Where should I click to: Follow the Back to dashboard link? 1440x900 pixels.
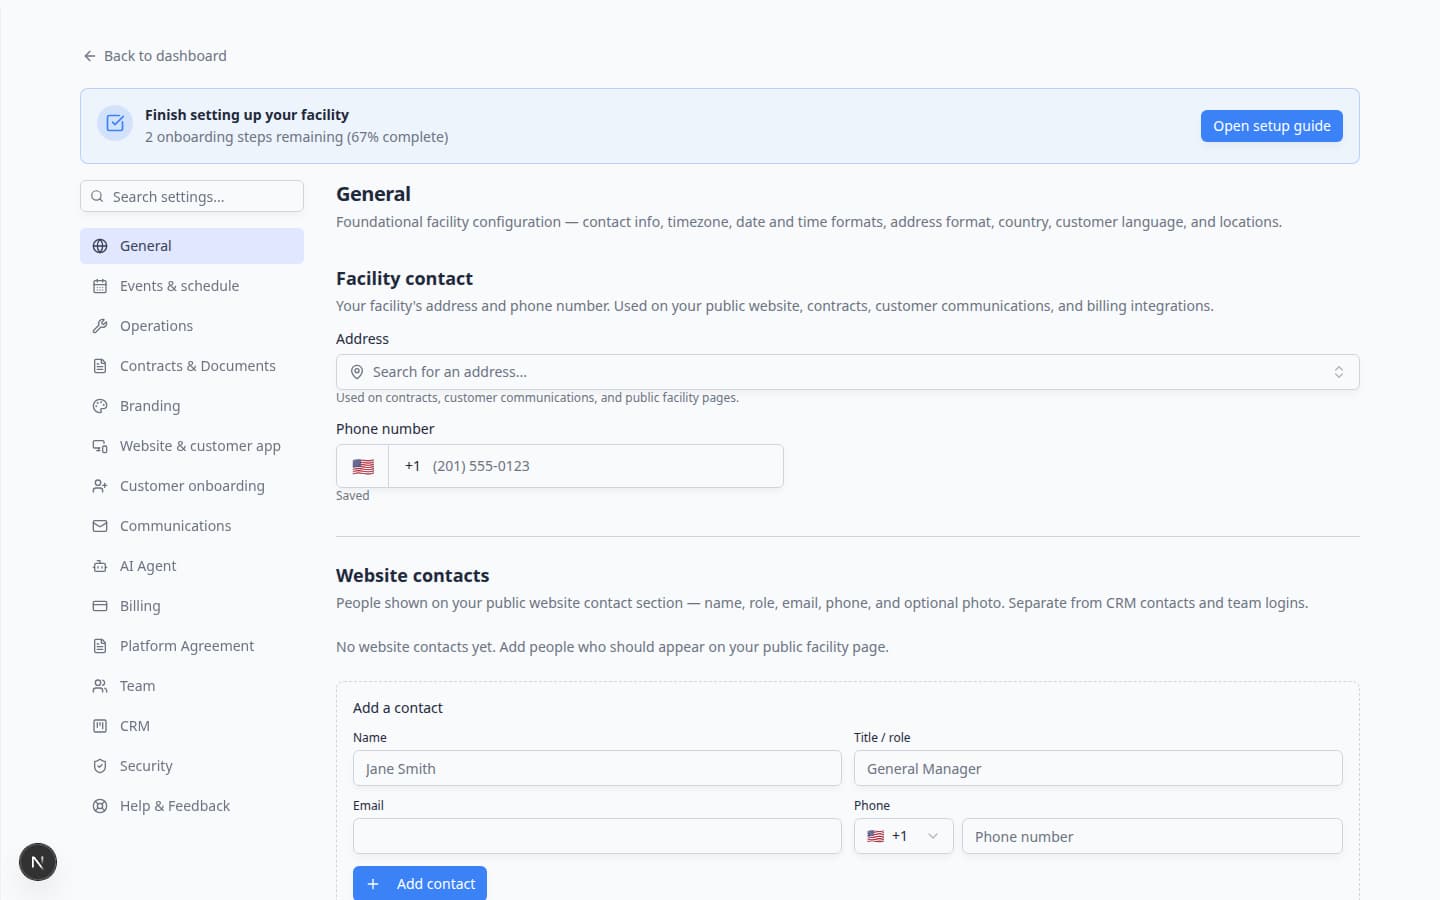point(155,56)
